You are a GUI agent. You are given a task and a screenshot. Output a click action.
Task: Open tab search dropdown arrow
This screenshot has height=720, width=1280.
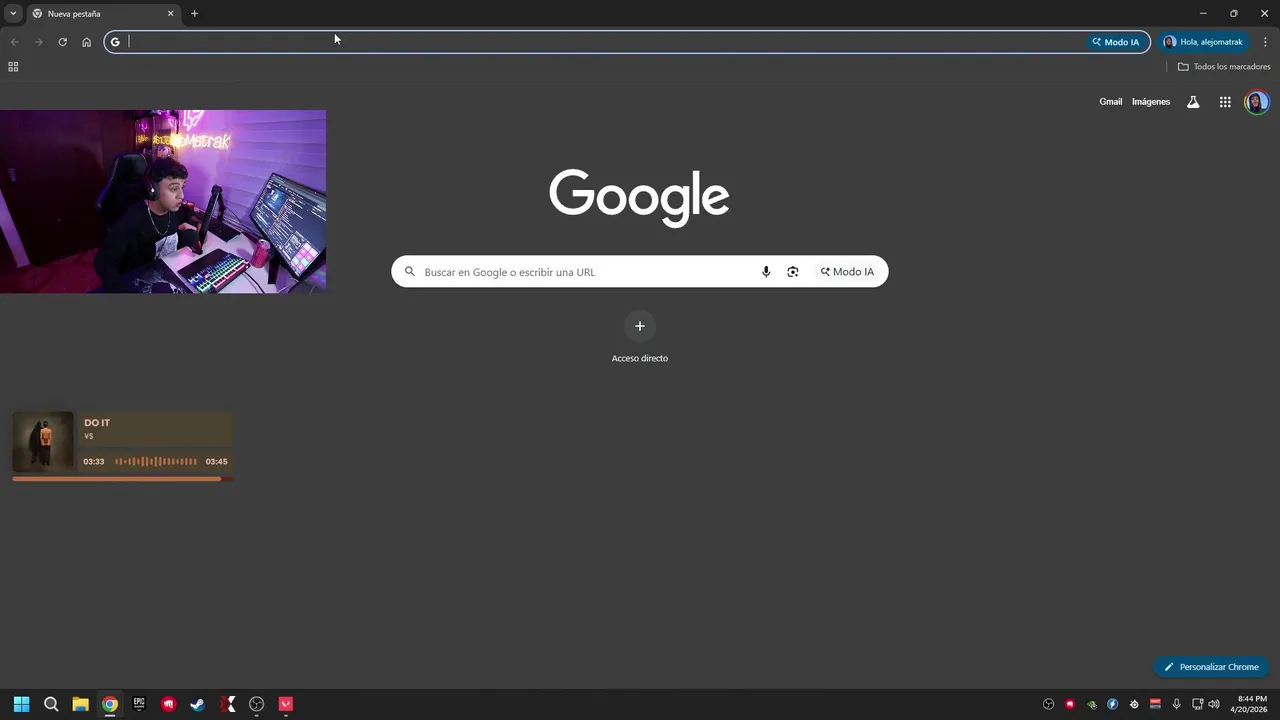point(13,14)
